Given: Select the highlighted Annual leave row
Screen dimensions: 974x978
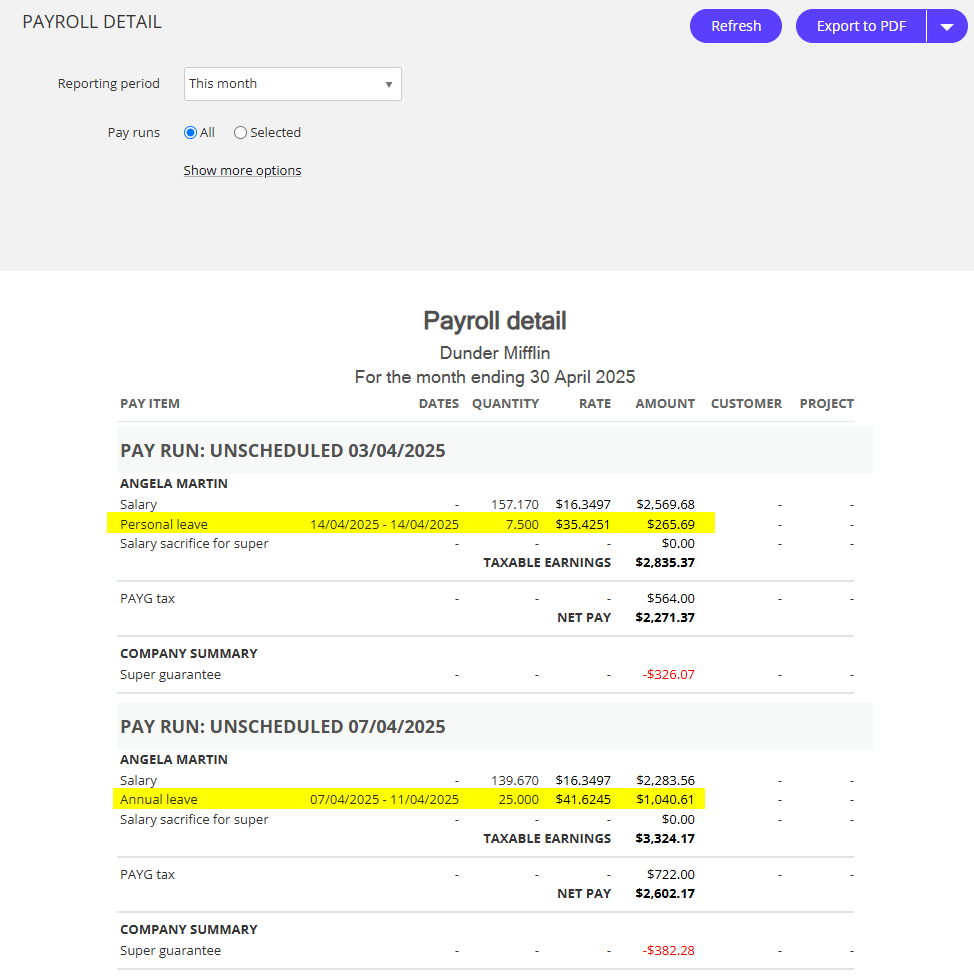Looking at the screenshot, I should pos(405,800).
